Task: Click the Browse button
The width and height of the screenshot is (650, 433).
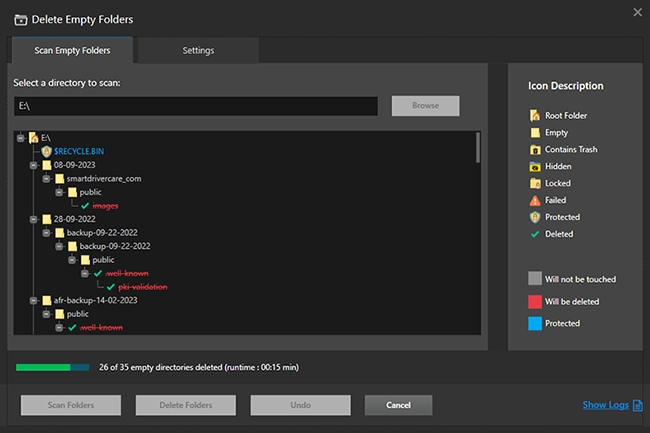Action: pyautogui.click(x=425, y=106)
